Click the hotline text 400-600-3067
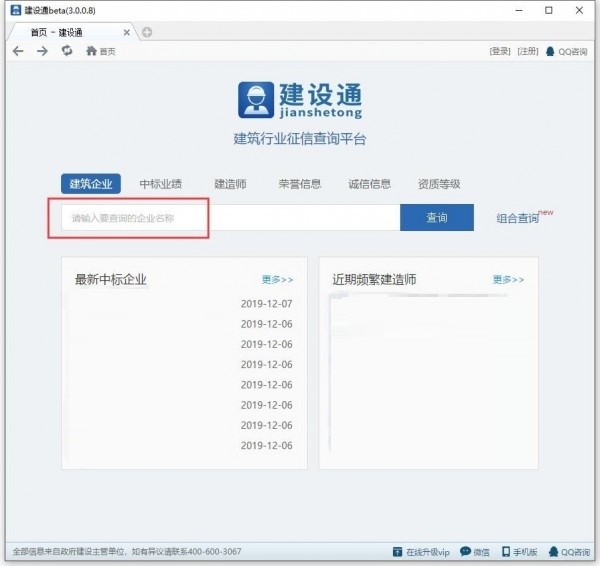Image resolution: width=600 pixels, height=566 pixels. 215,552
